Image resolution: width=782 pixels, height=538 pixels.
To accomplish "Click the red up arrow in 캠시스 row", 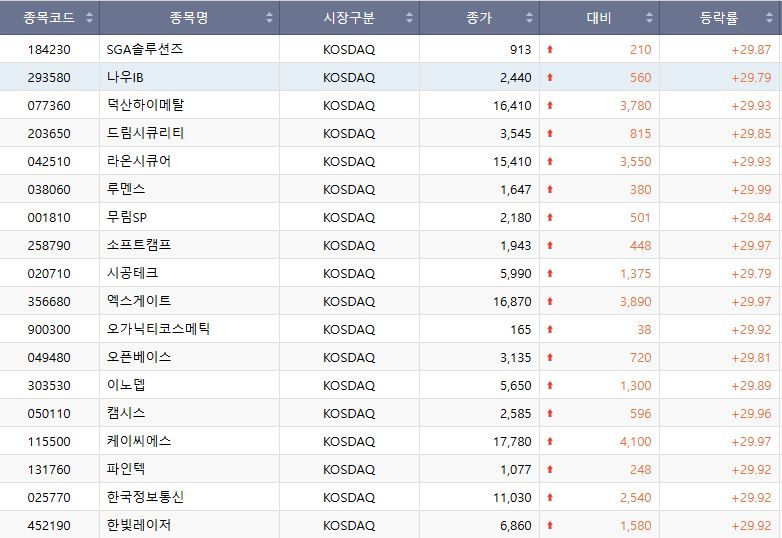I will [x=550, y=413].
